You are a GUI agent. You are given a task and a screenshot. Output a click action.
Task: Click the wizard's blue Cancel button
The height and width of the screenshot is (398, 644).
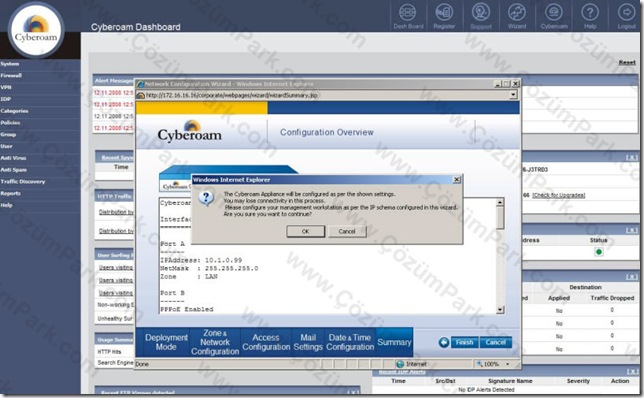pos(496,342)
